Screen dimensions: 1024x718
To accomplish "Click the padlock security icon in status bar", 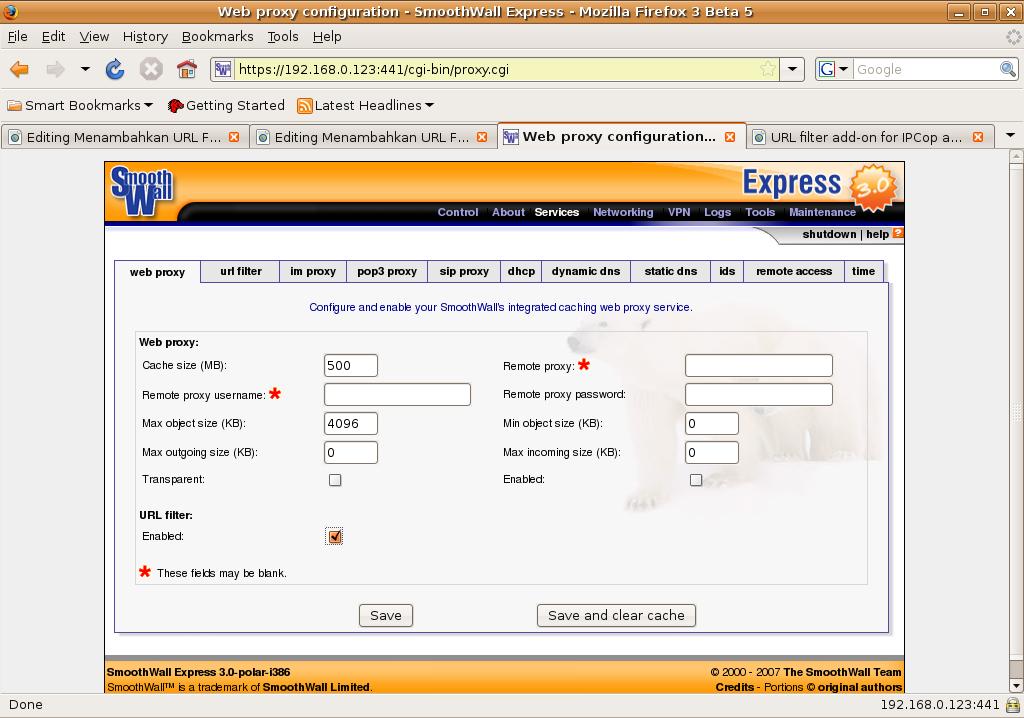I will pyautogui.click(x=1013, y=705).
